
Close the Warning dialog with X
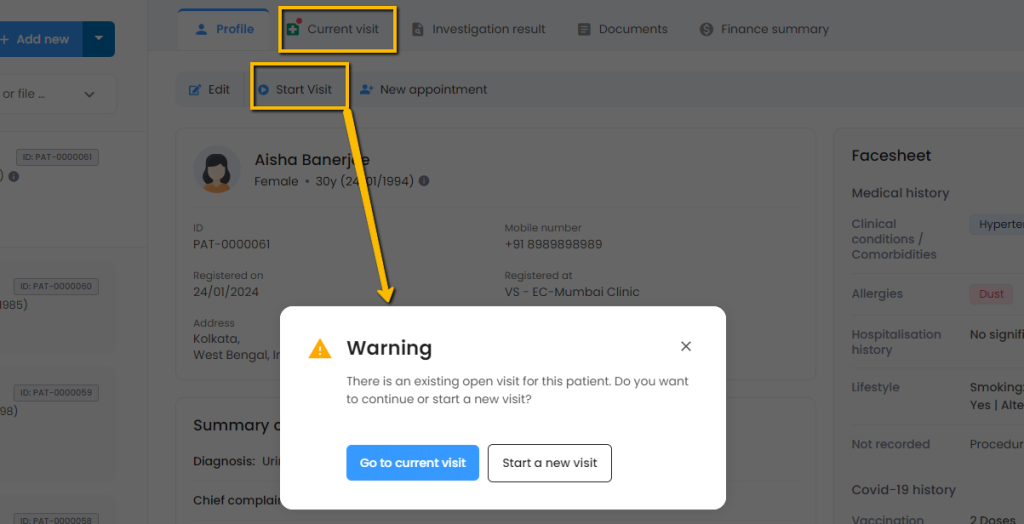tap(686, 347)
